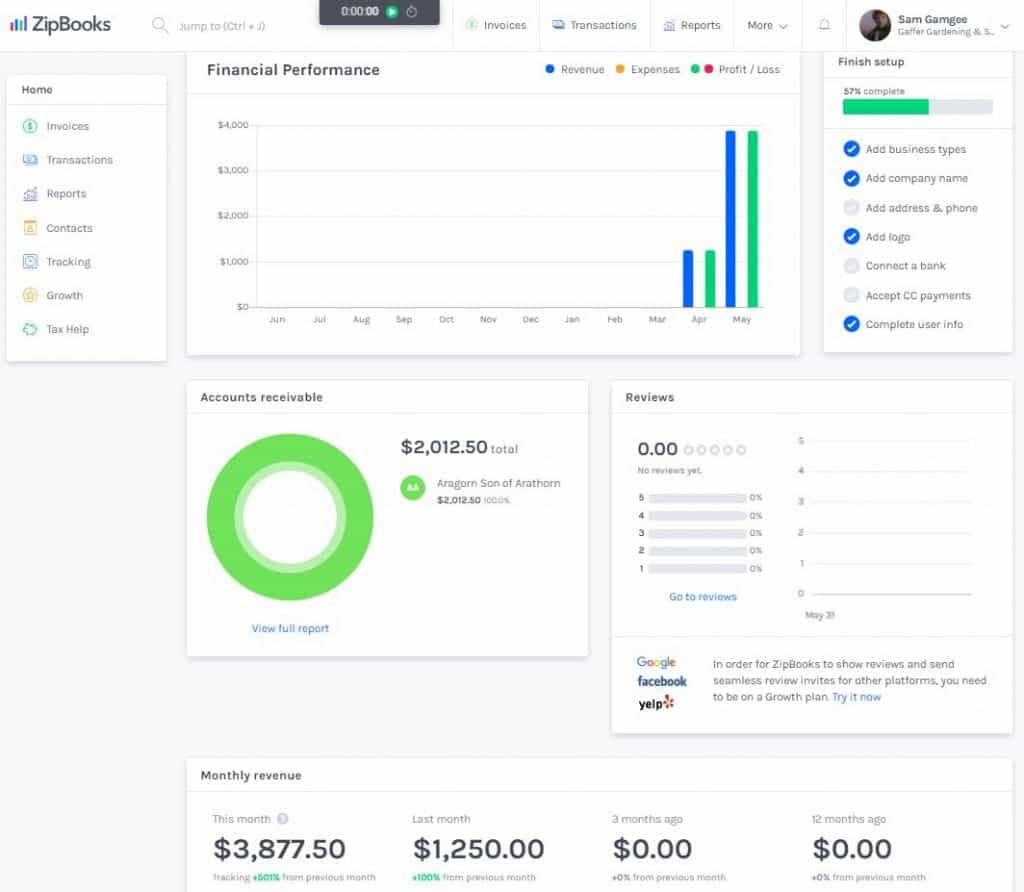Check the Add address & phone item

point(851,208)
